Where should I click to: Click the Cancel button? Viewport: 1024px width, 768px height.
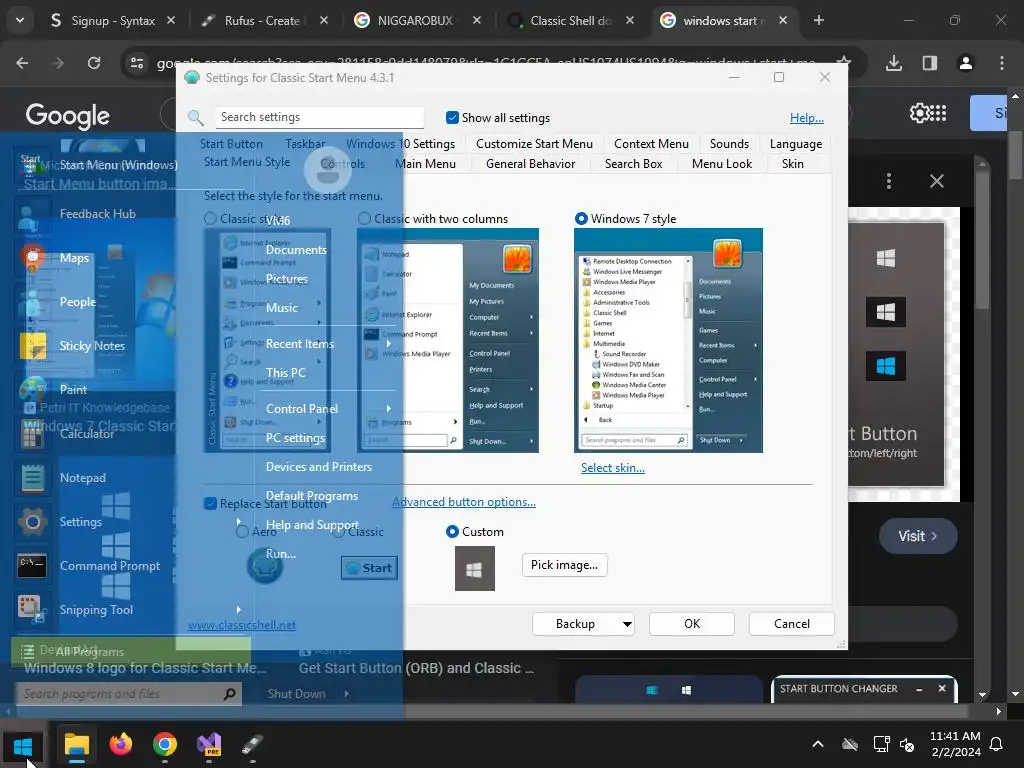(x=792, y=624)
